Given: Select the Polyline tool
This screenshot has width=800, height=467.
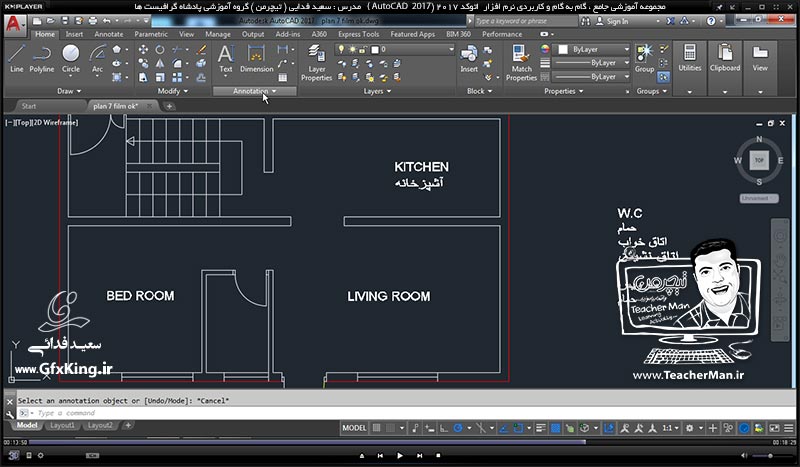Looking at the screenshot, I should click(x=41, y=59).
